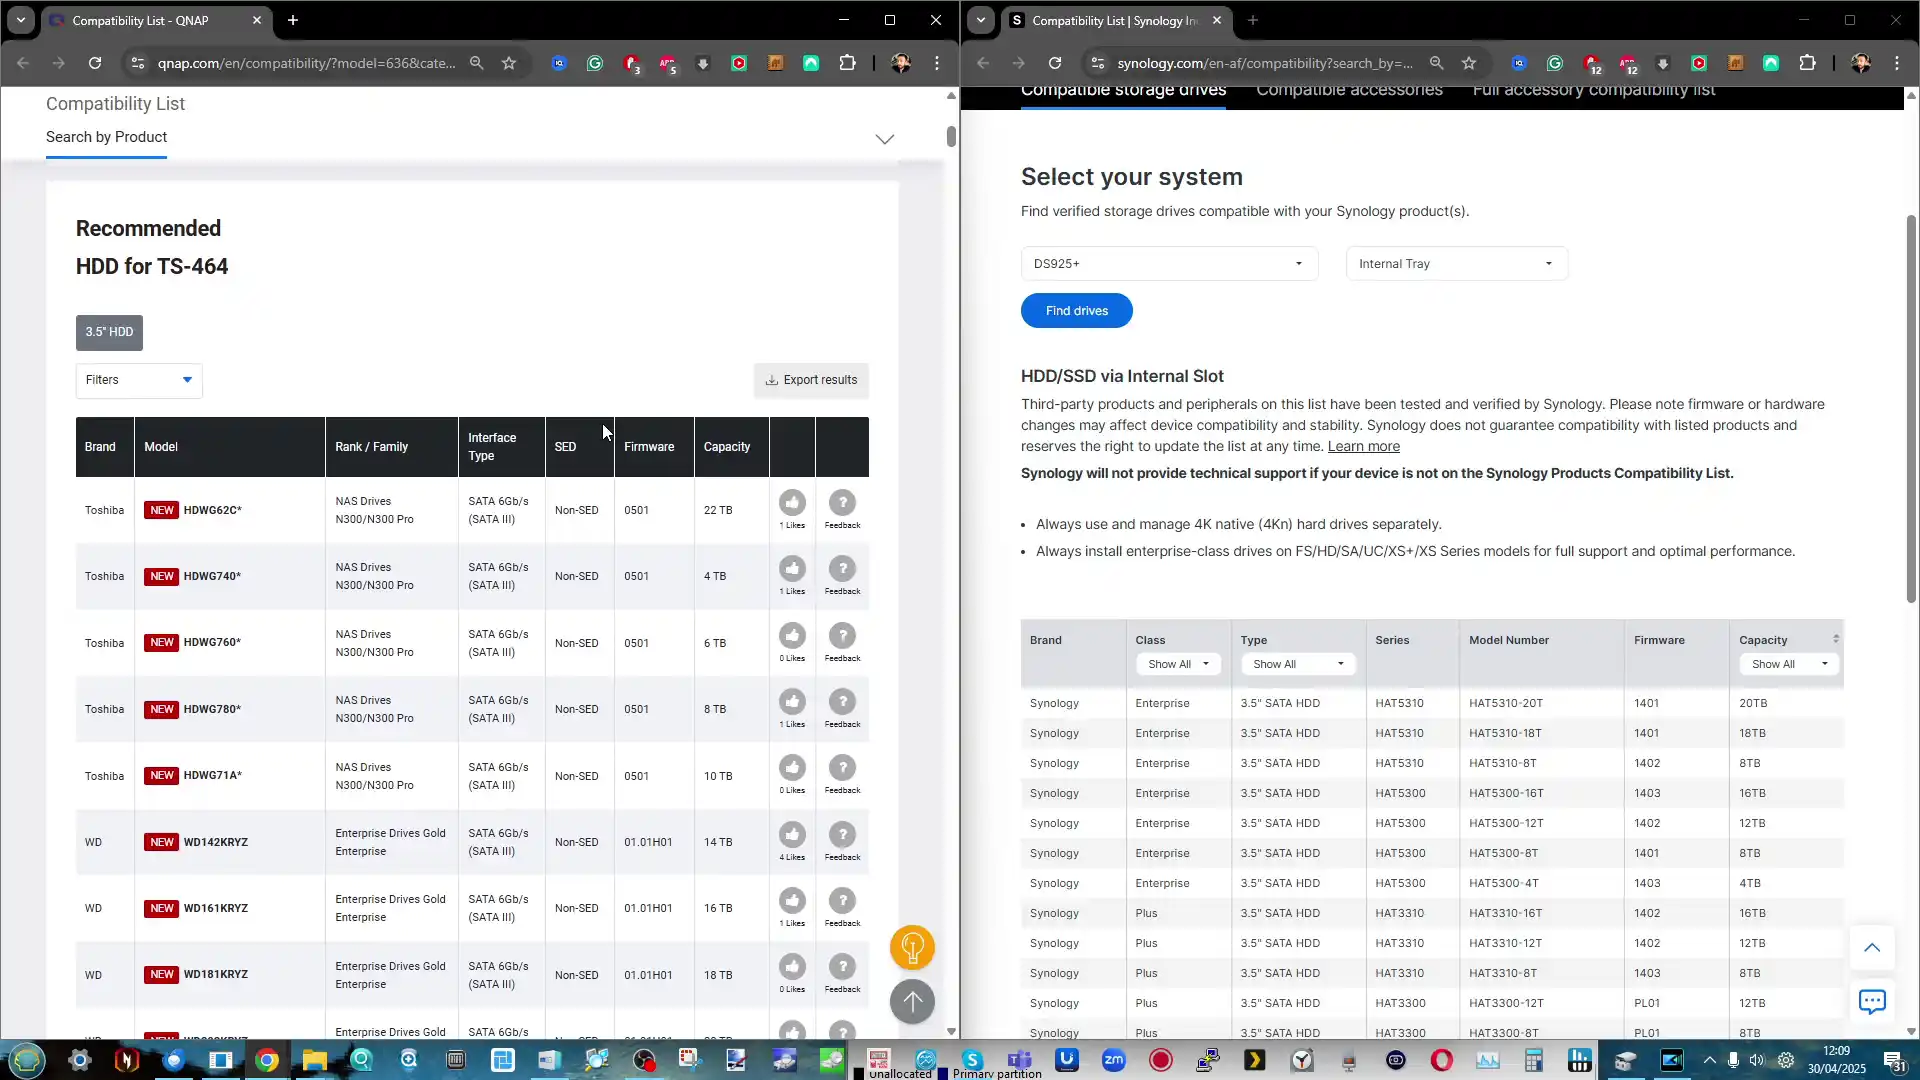This screenshot has height=1080, width=1920.
Task: Reload the Synology compatibility page
Action: pos(1054,63)
